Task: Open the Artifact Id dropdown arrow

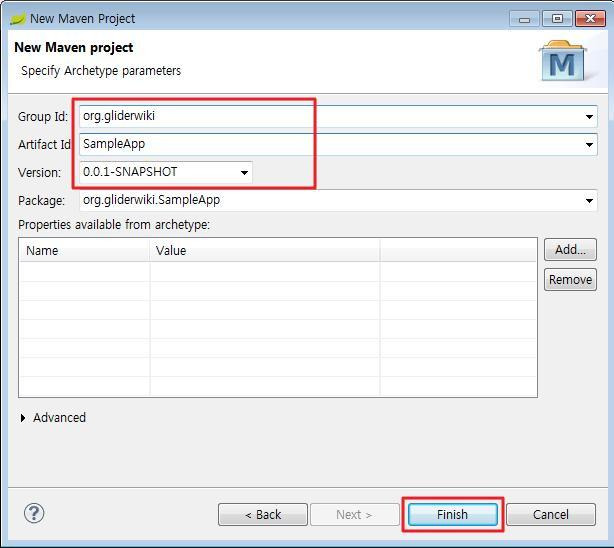Action: click(589, 145)
